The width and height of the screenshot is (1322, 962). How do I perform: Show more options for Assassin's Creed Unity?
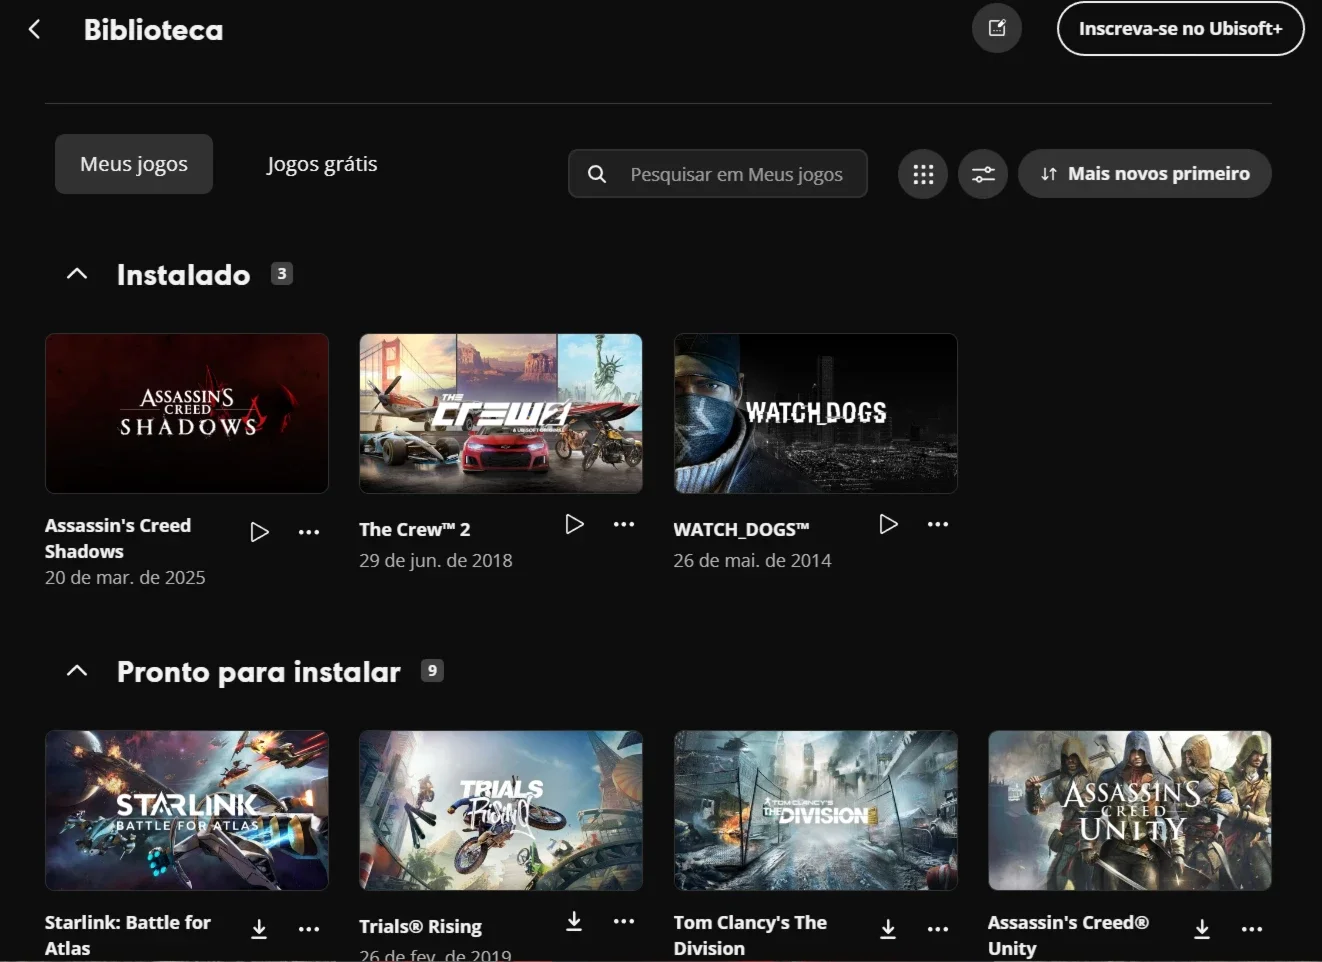click(1252, 929)
